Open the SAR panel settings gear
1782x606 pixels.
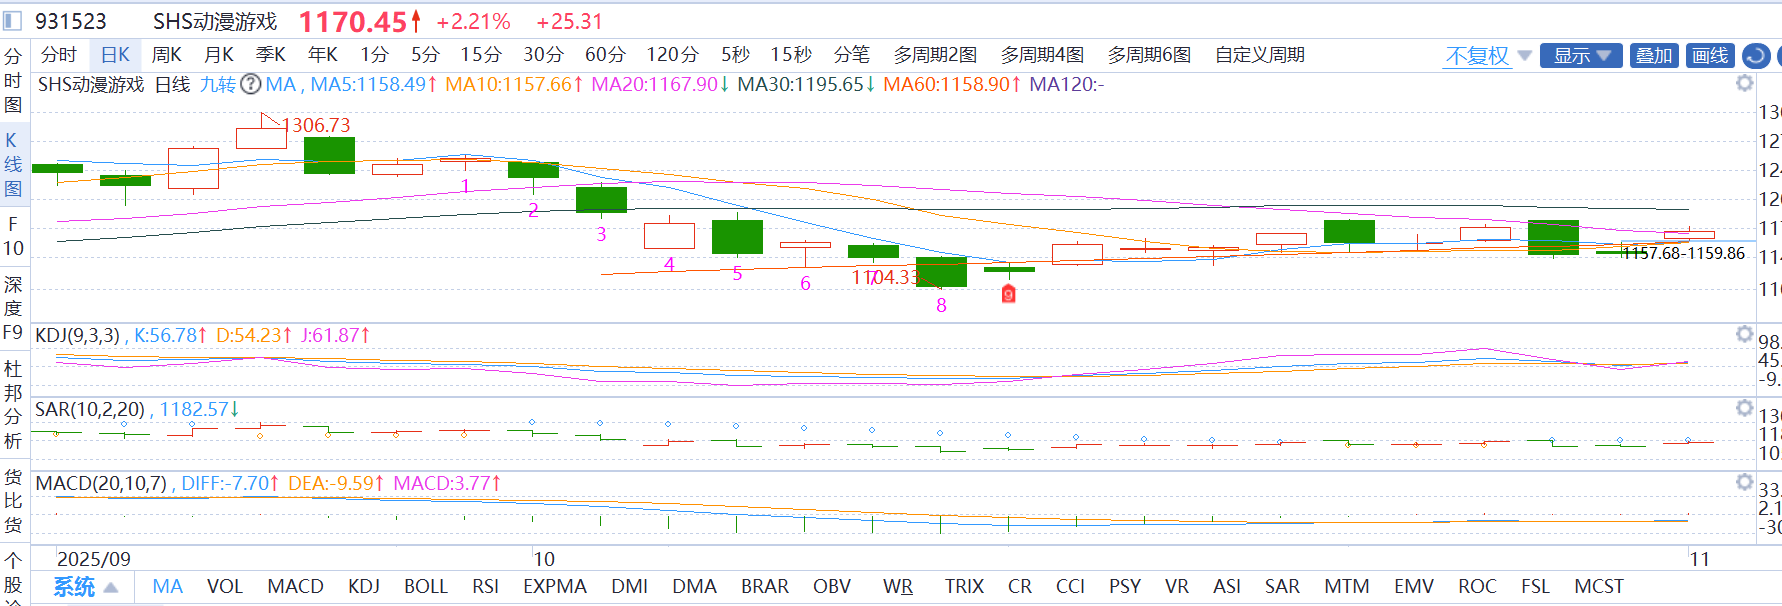[1745, 408]
